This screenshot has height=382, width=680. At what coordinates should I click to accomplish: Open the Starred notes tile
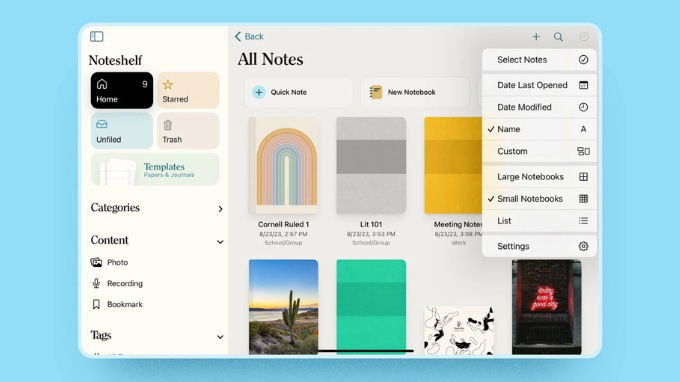coord(188,90)
